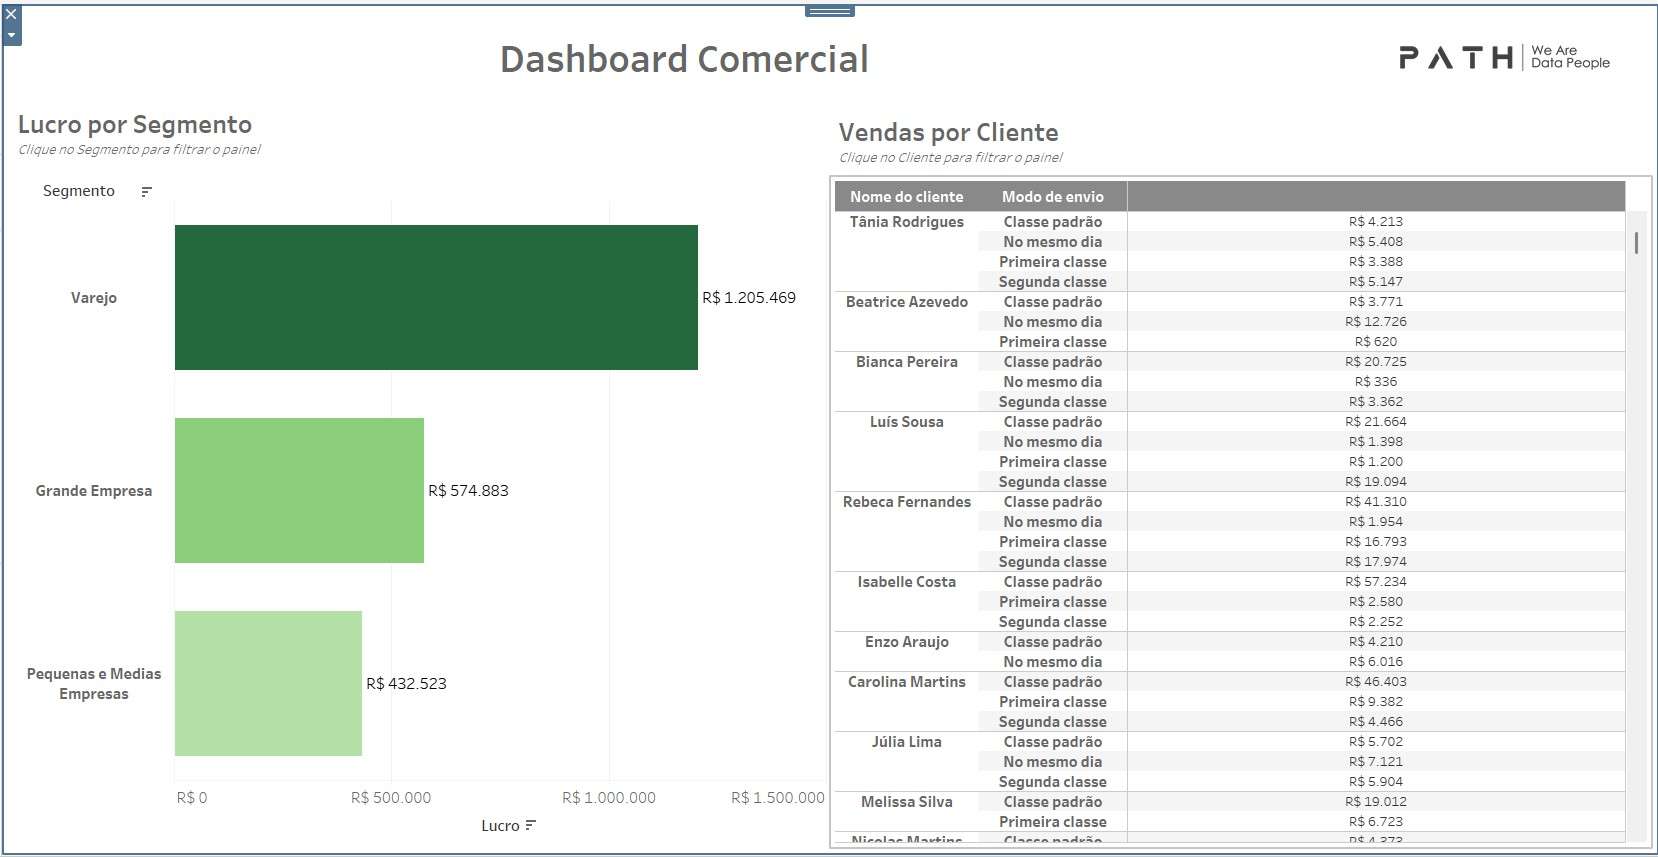Viewport: 1658px width, 857px height.
Task: Click the R$ 1.205.469 Varejo profit label
Action: (x=749, y=298)
